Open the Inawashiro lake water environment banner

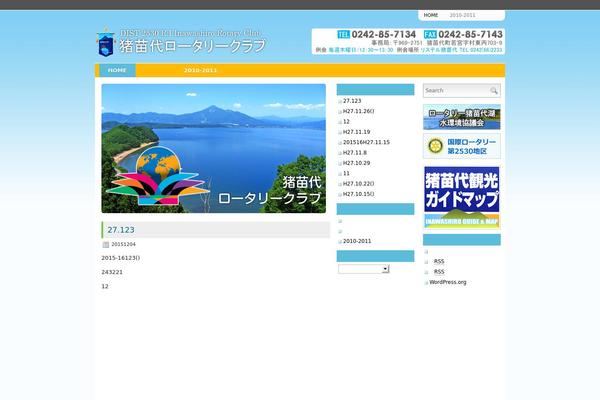pyautogui.click(x=462, y=117)
